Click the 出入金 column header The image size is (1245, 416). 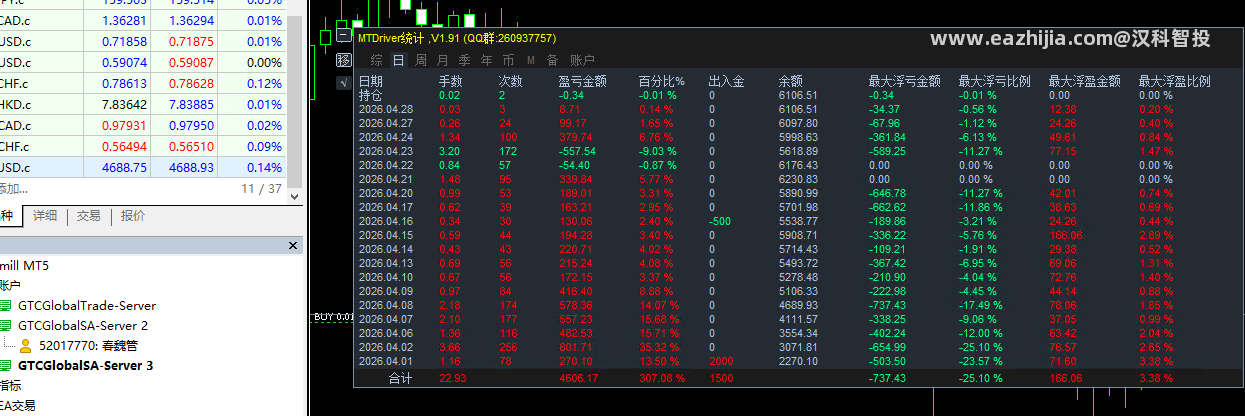[726, 81]
